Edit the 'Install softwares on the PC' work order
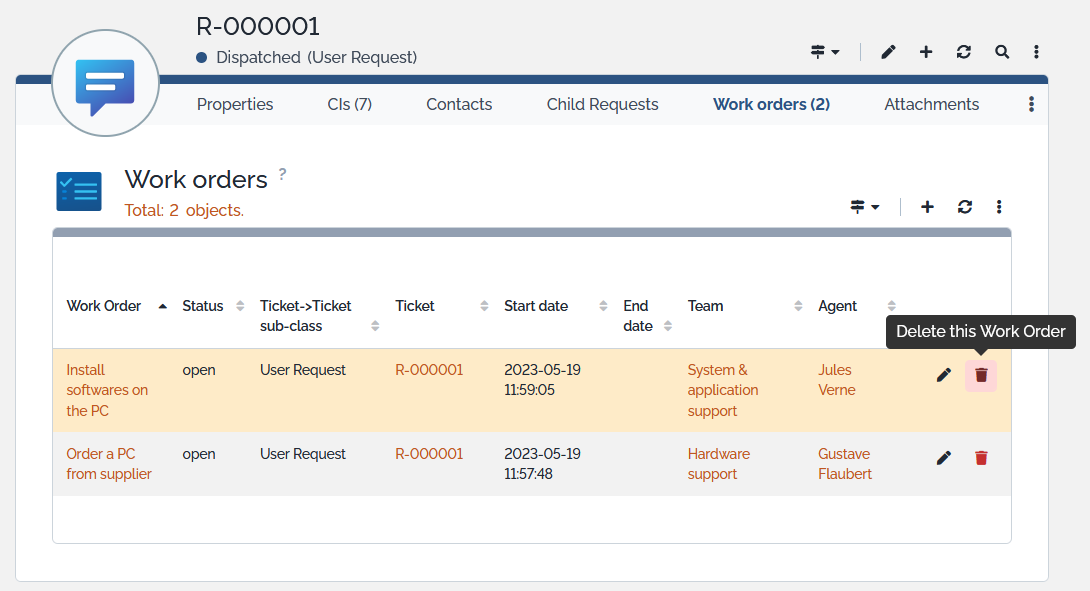This screenshot has height=591, width=1090. tap(943, 375)
